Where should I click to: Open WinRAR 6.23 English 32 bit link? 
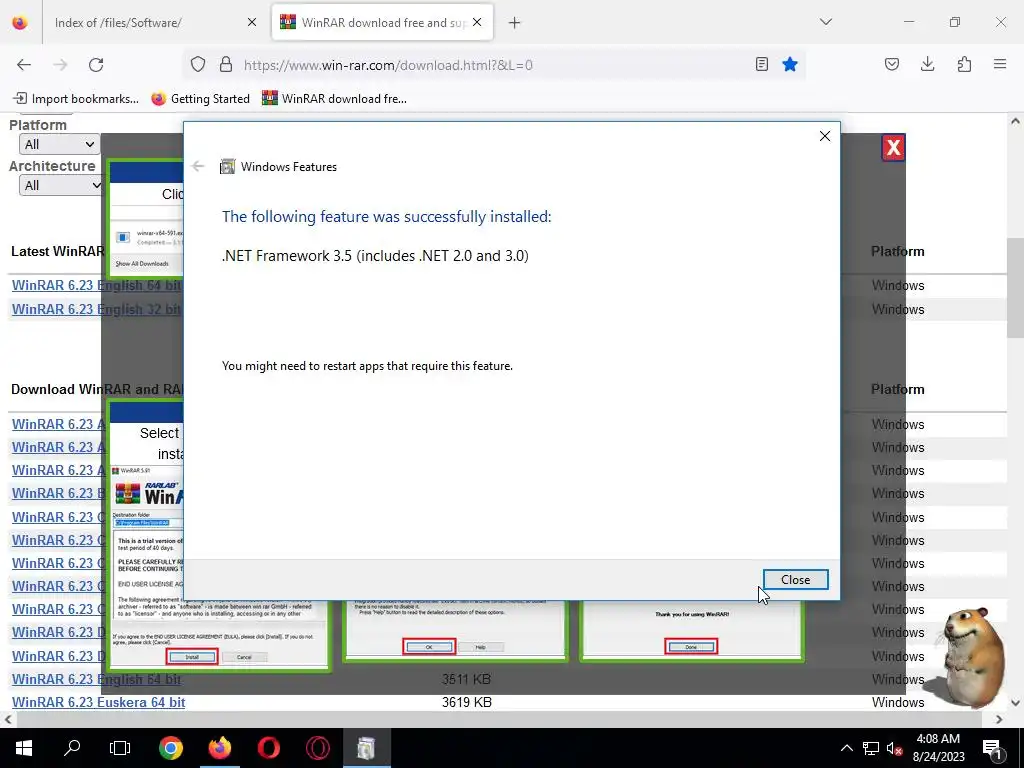(97, 309)
